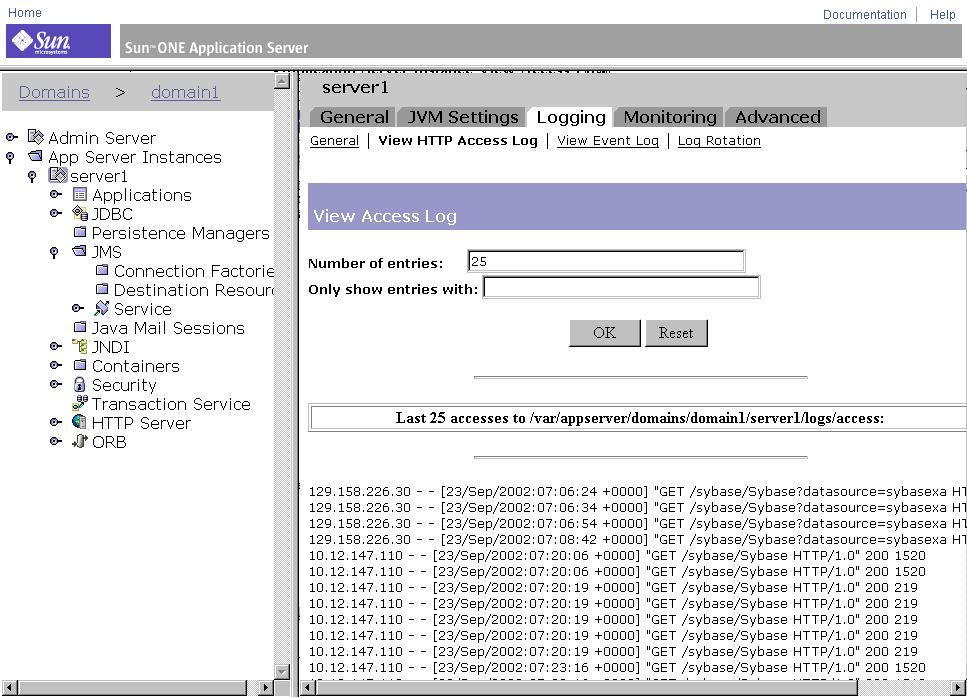Screen dimensions: 967x698
Task: Expand the Service node under JMS
Action: (78, 308)
